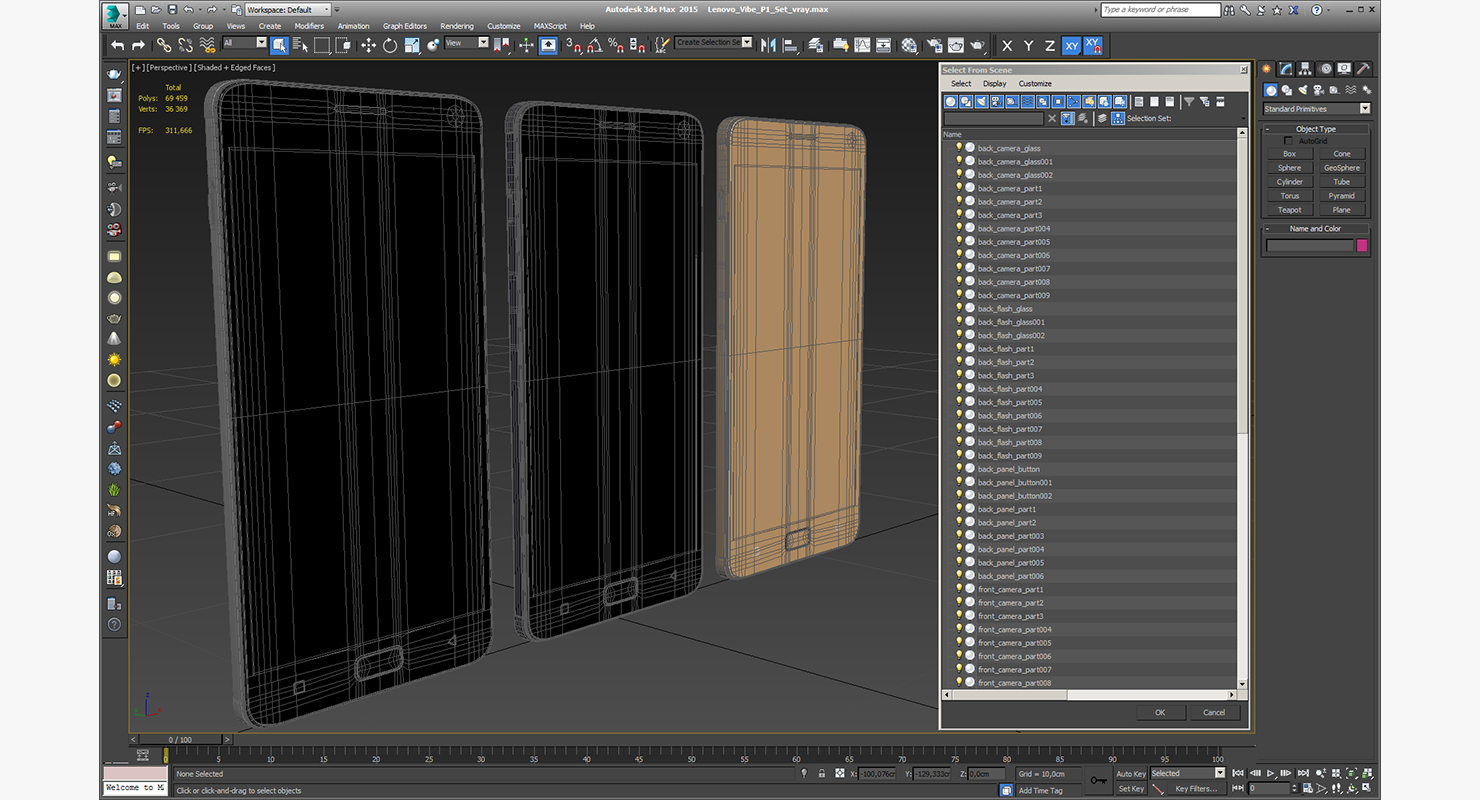
Task: Toggle the 3D Snaps icon
Action: point(573,45)
